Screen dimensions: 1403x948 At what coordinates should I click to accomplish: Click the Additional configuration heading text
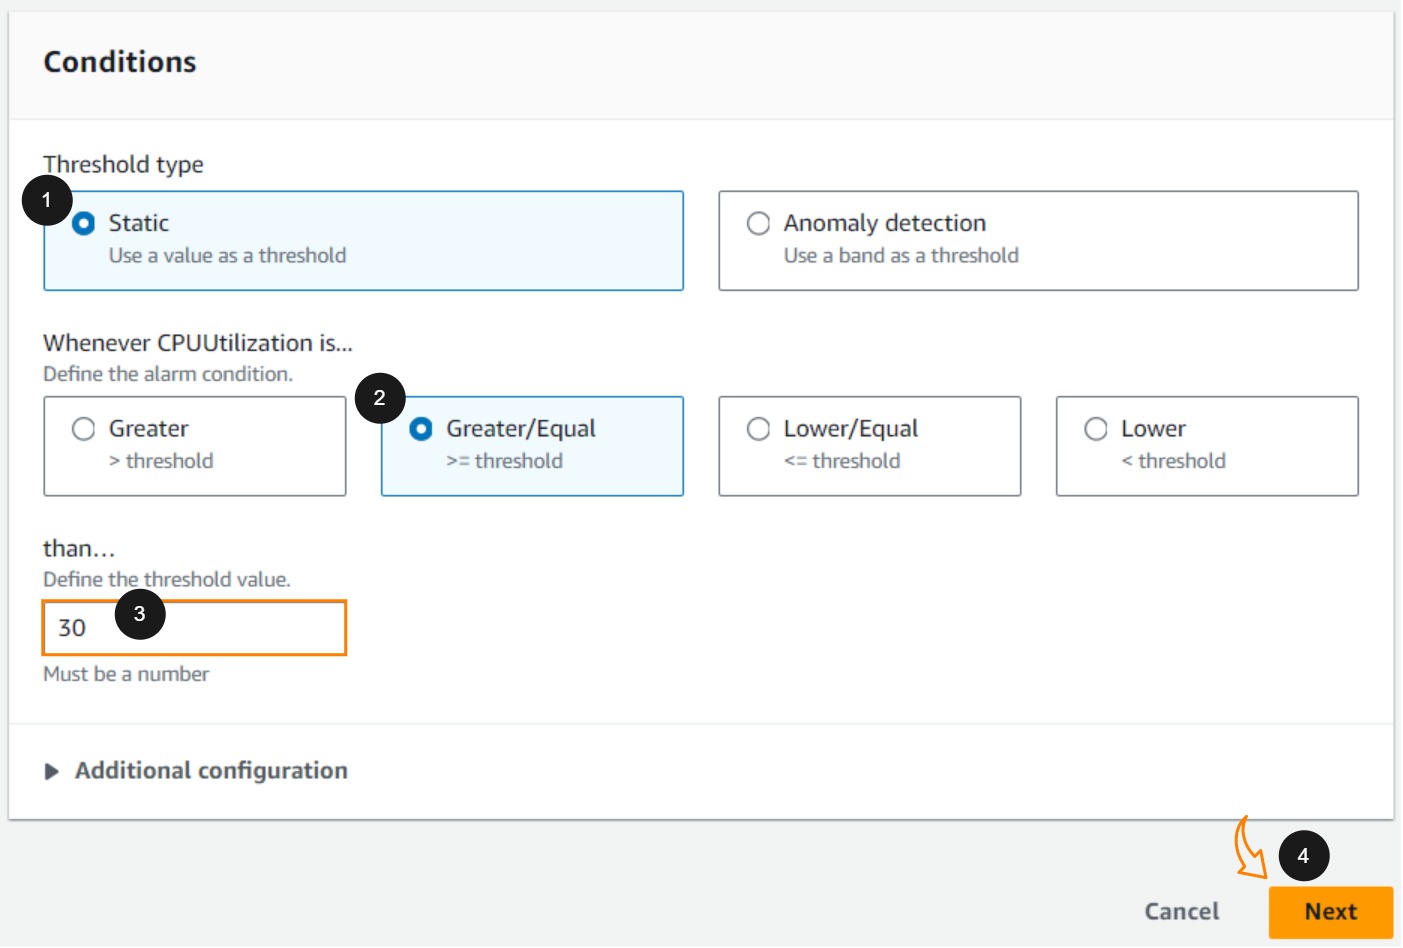(211, 771)
